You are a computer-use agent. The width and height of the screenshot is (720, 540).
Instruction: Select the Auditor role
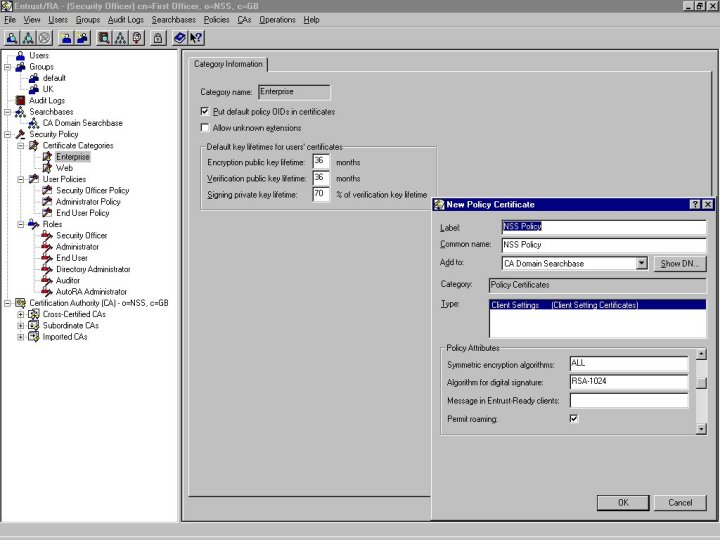pyautogui.click(x=68, y=281)
